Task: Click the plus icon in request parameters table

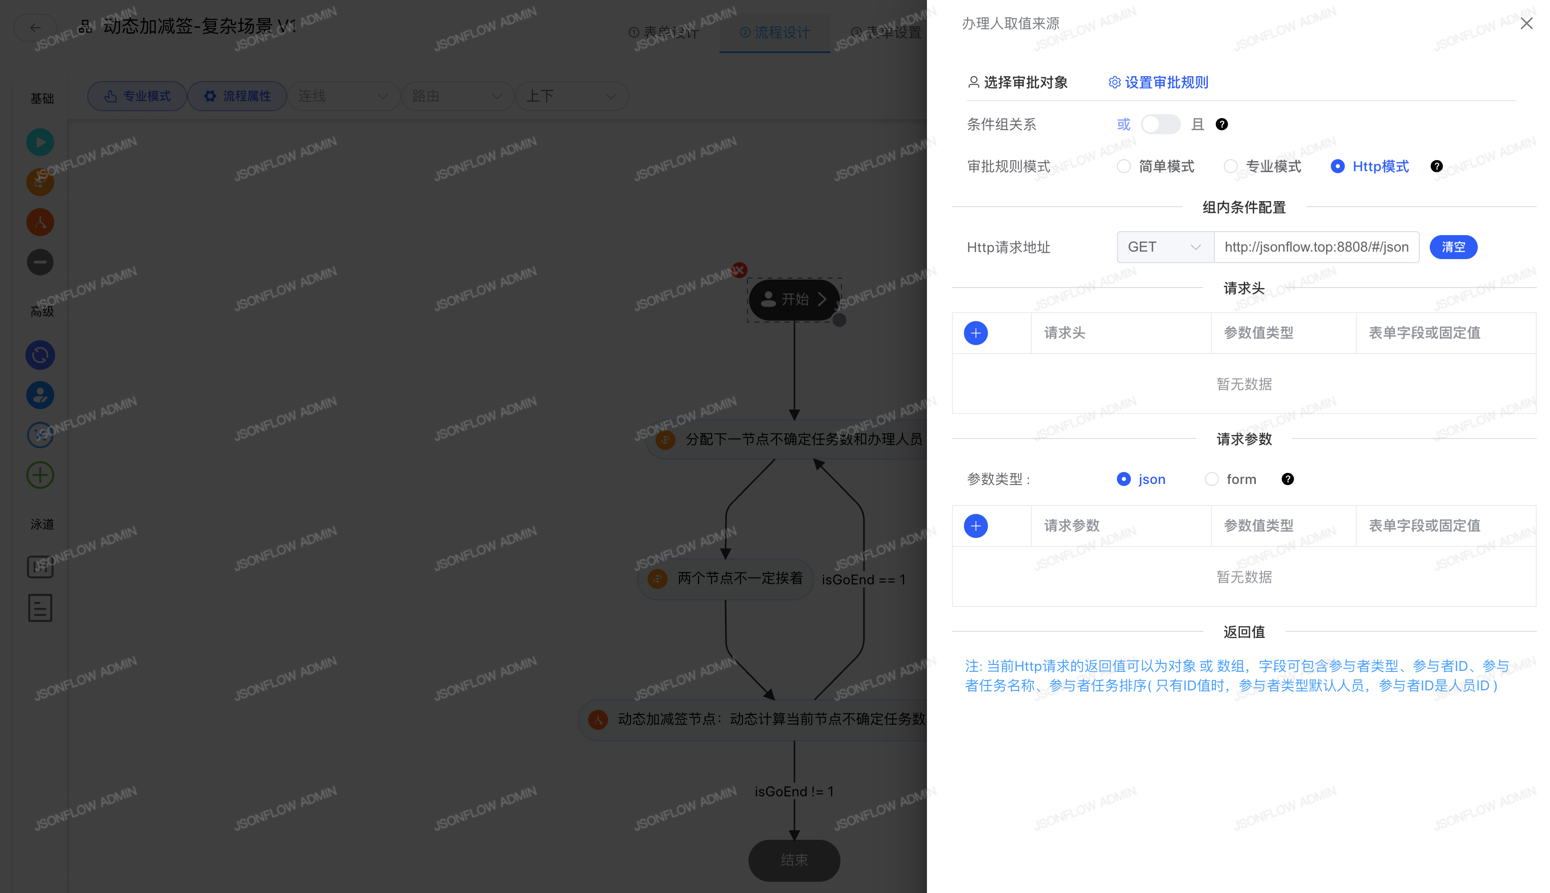Action: [975, 526]
